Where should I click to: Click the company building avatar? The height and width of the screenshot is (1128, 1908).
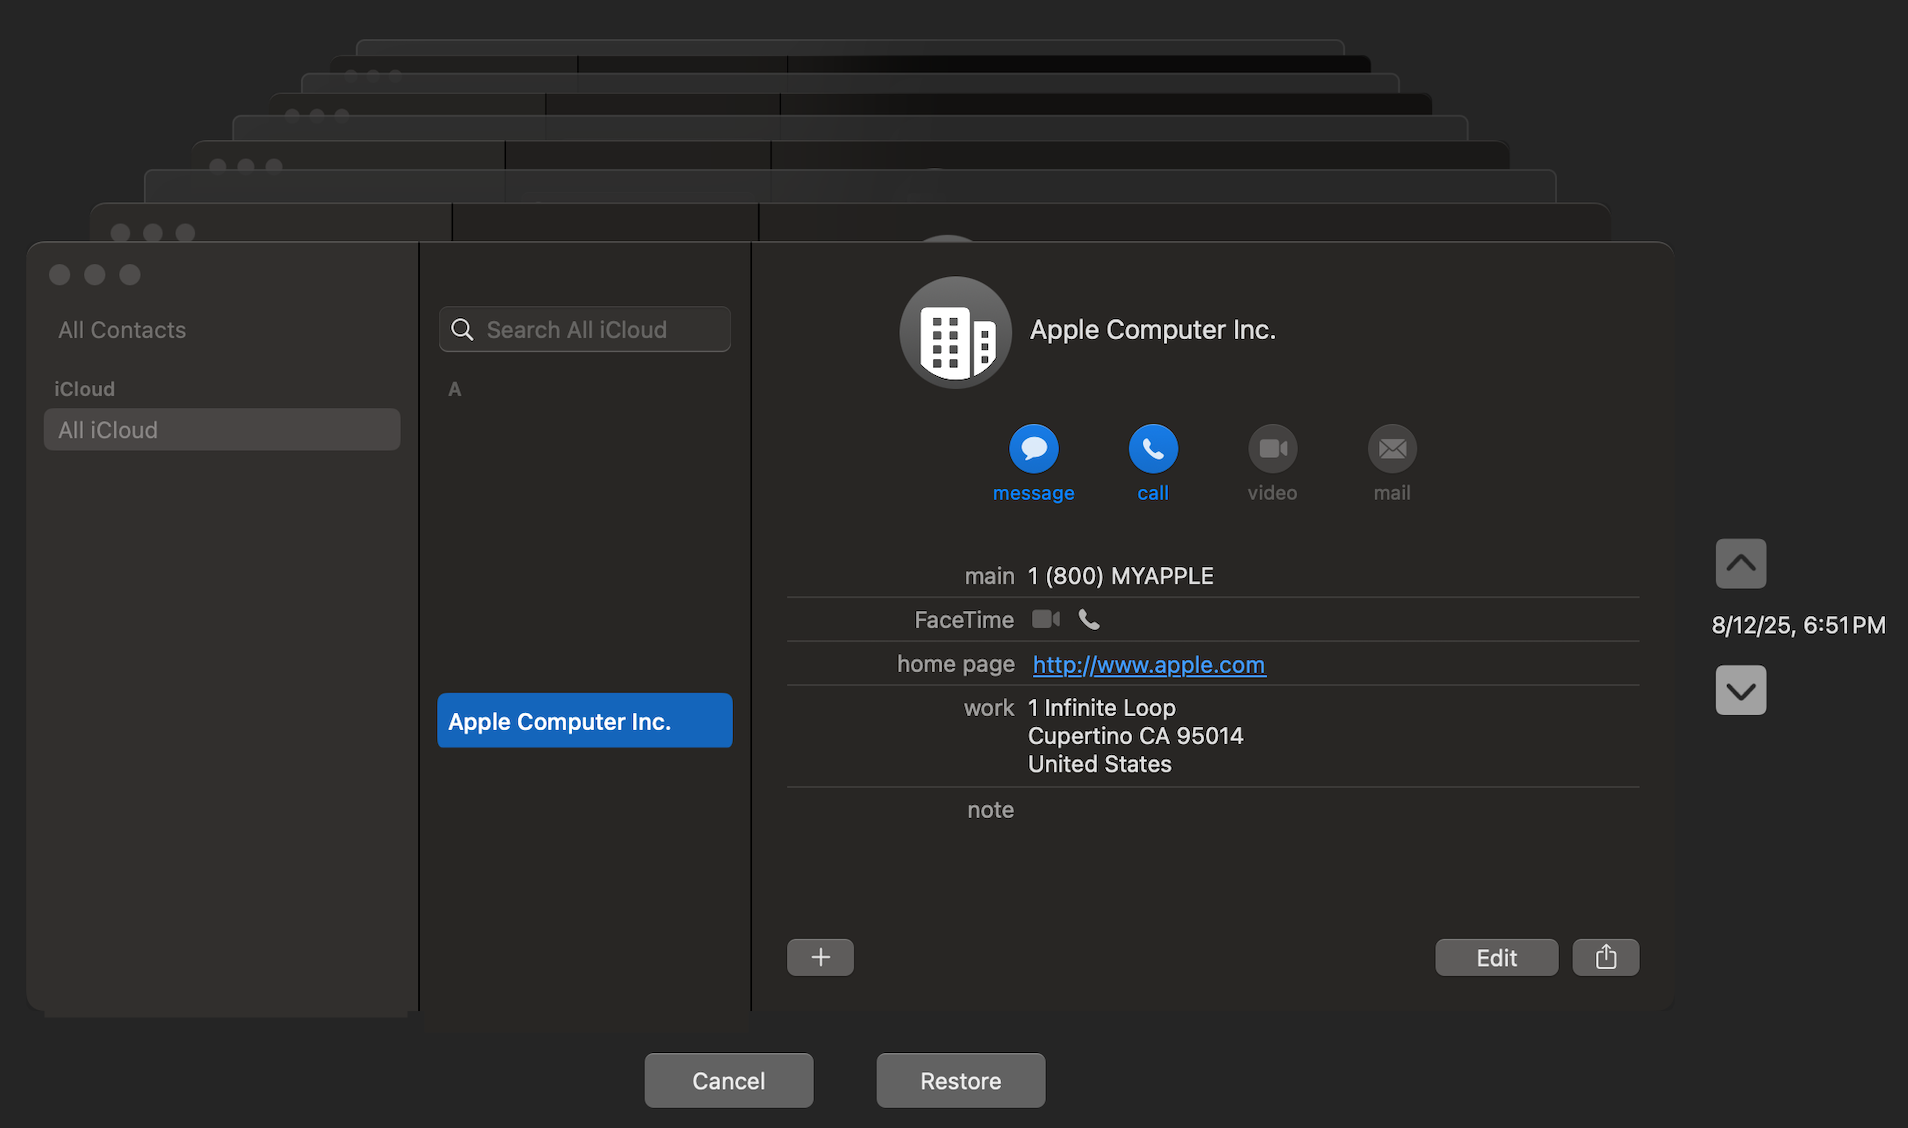pos(955,333)
